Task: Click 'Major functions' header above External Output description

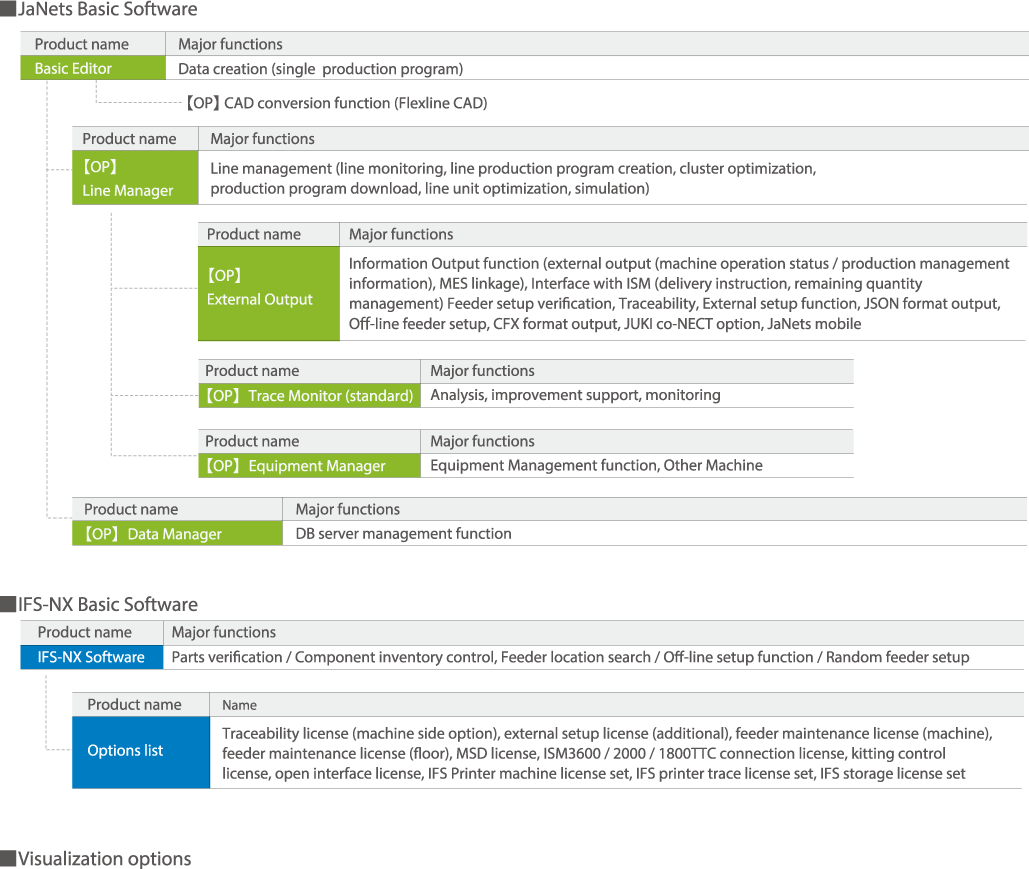Action: pos(401,234)
